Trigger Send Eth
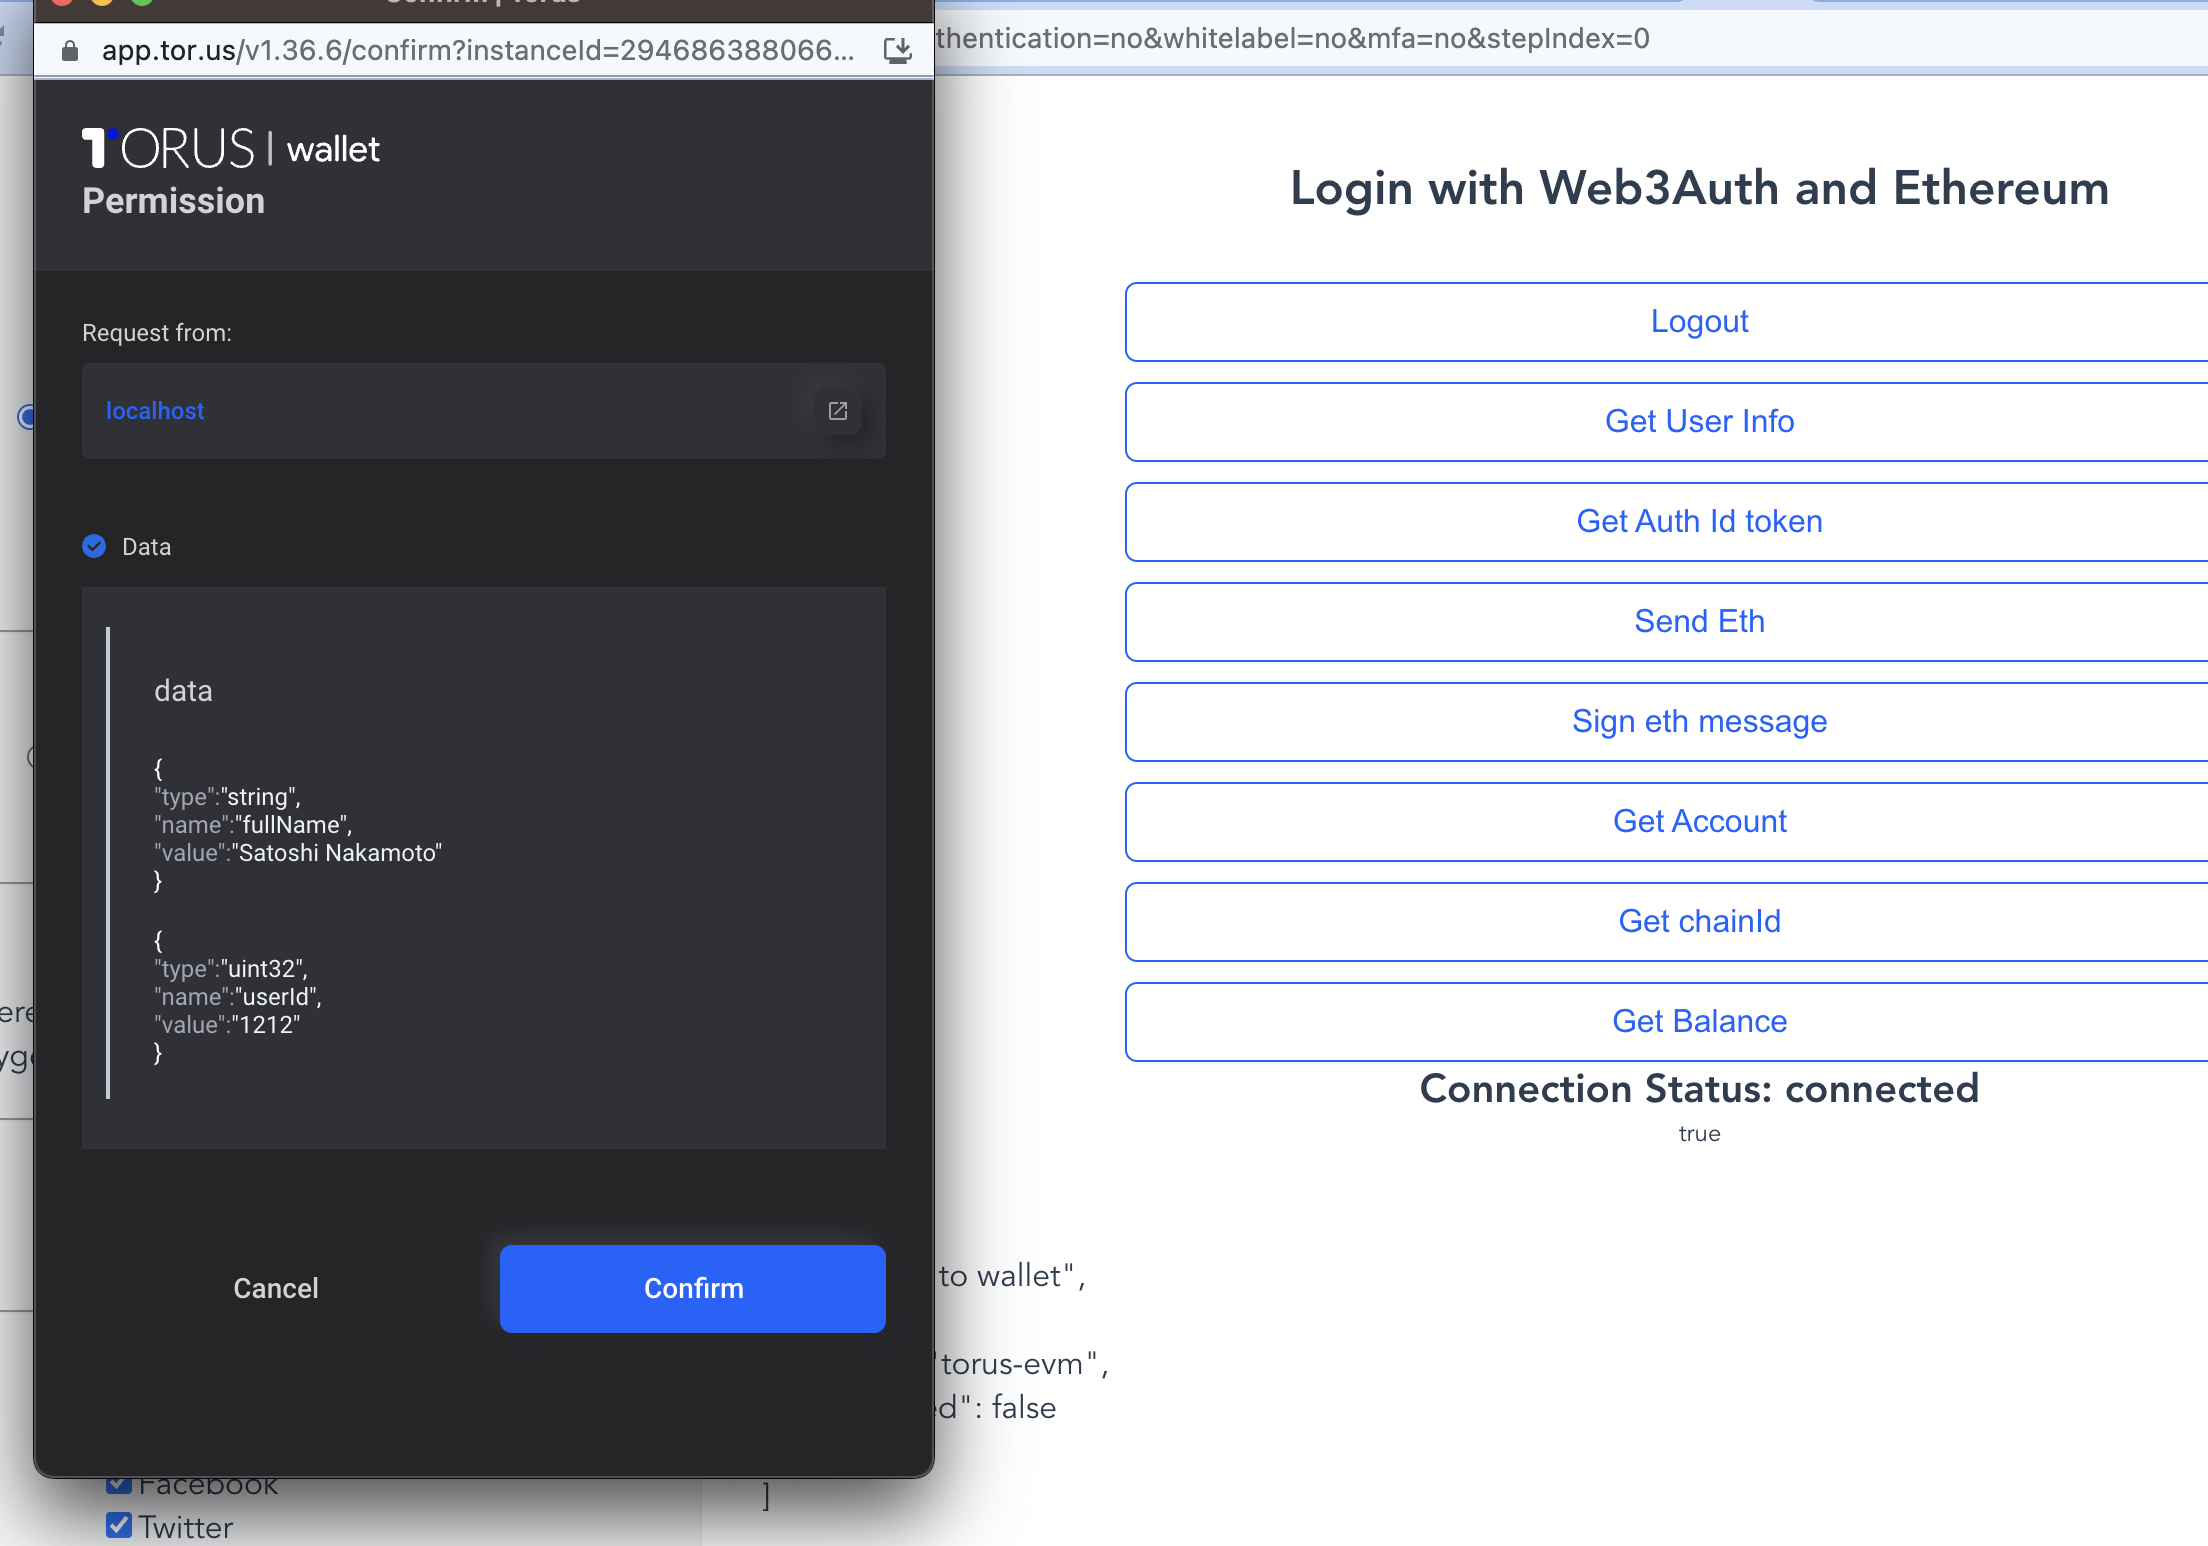2208x1546 pixels. [1698, 621]
